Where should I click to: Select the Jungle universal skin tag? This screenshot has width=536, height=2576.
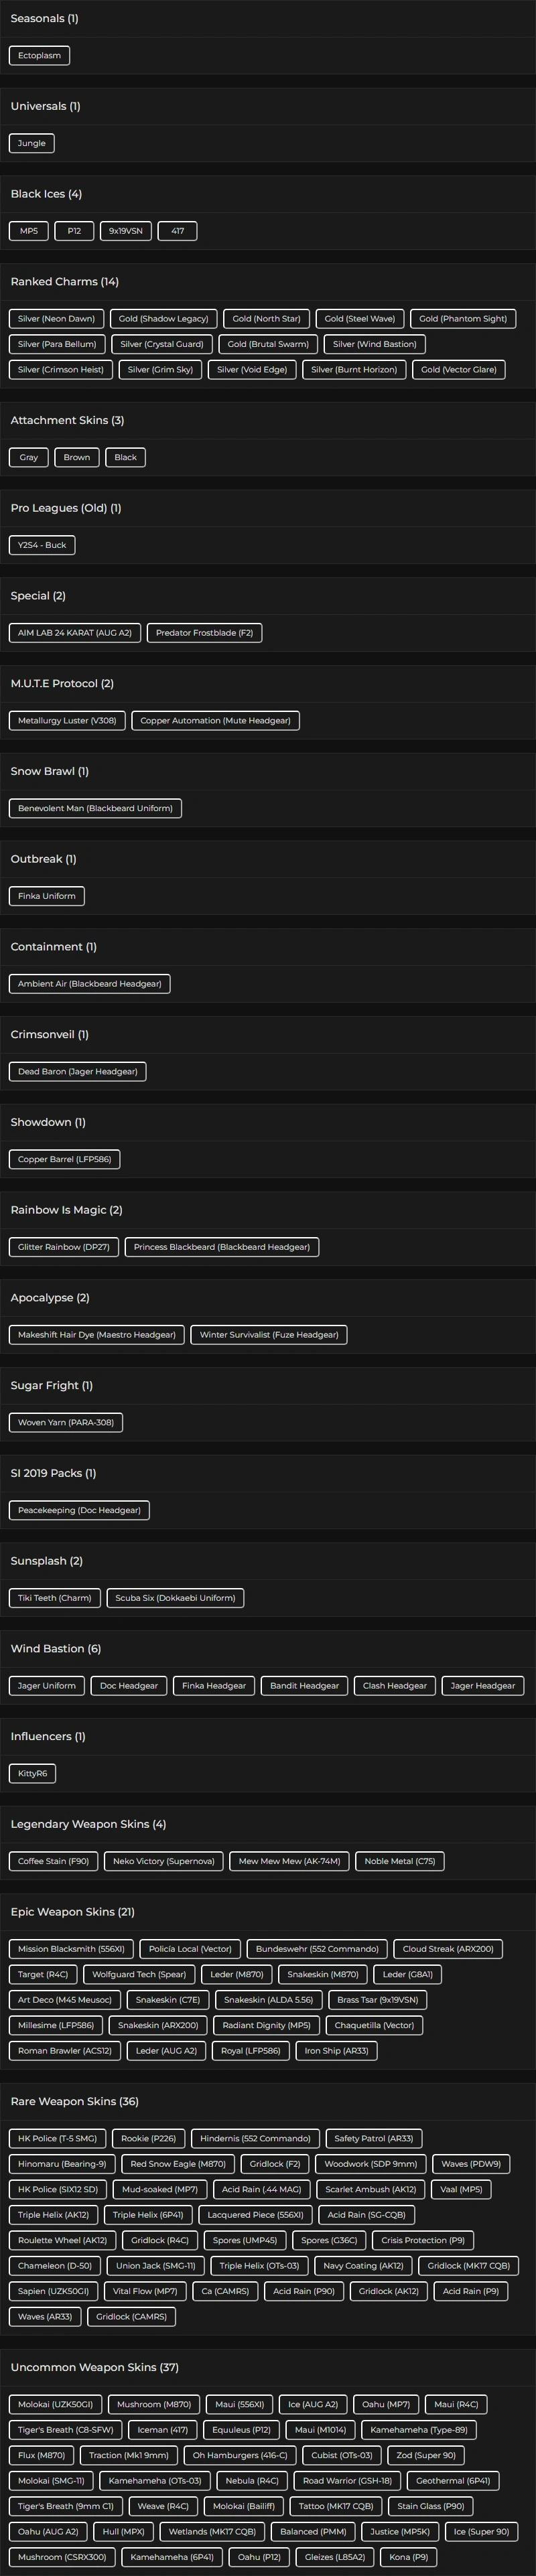31,143
